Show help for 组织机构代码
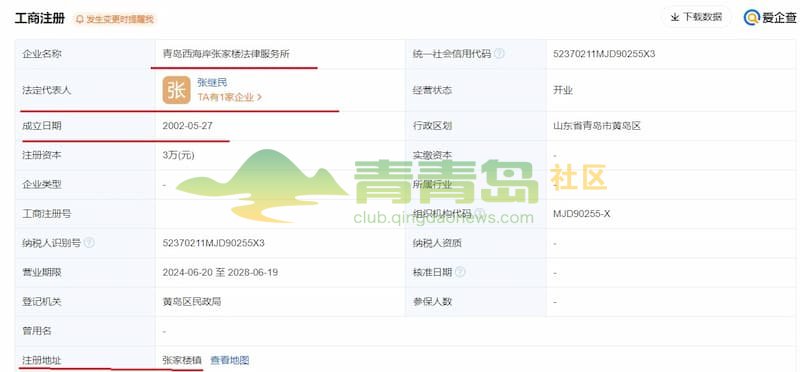Screen dimensions: 800x372 (480, 213)
